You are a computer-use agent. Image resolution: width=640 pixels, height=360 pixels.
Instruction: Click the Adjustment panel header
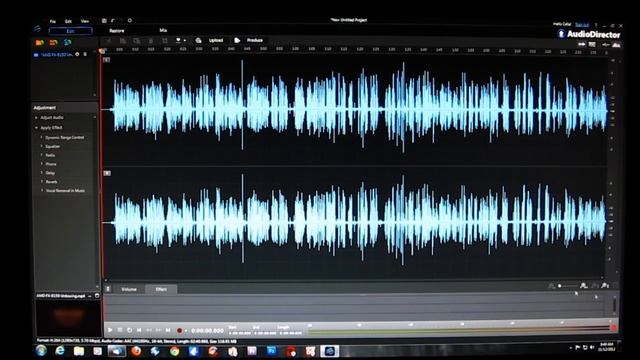click(65, 108)
